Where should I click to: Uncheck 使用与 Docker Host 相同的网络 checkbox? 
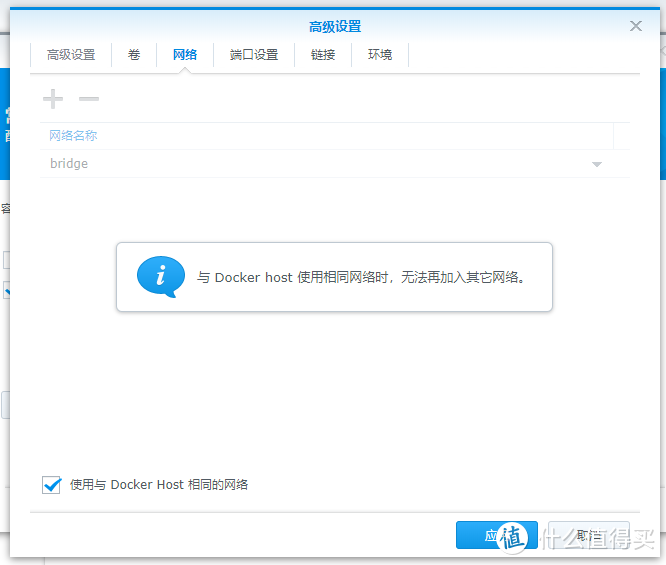click(x=52, y=484)
